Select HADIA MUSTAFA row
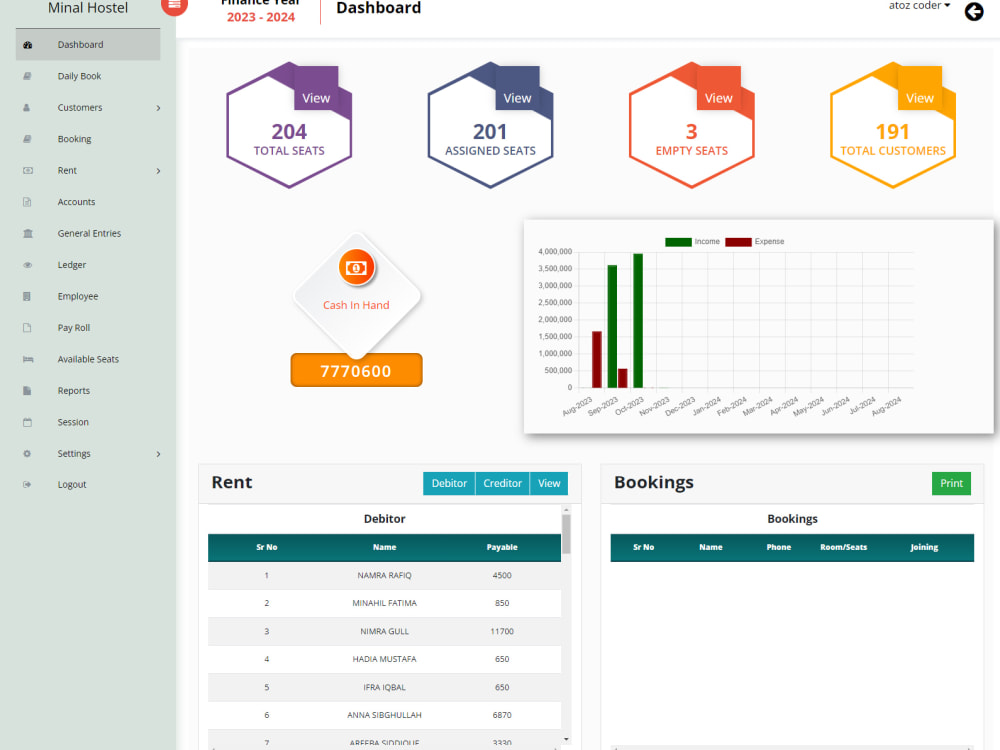The image size is (1000, 750). point(385,659)
